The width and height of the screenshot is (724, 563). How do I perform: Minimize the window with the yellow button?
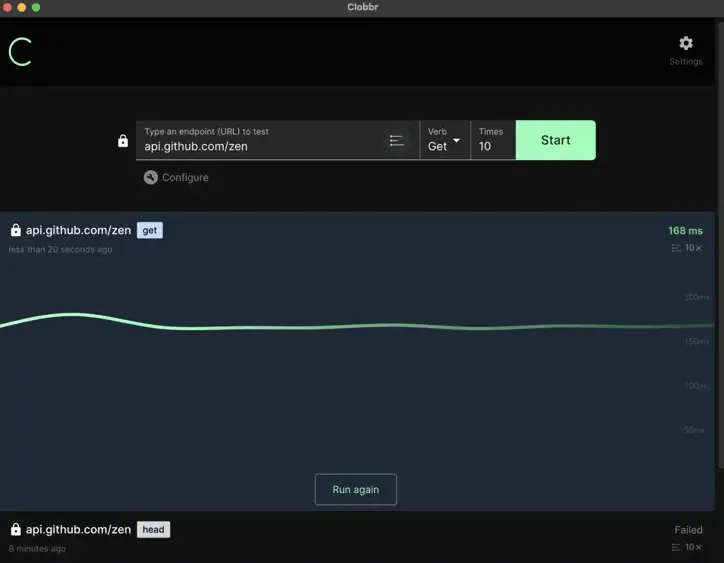click(21, 7)
